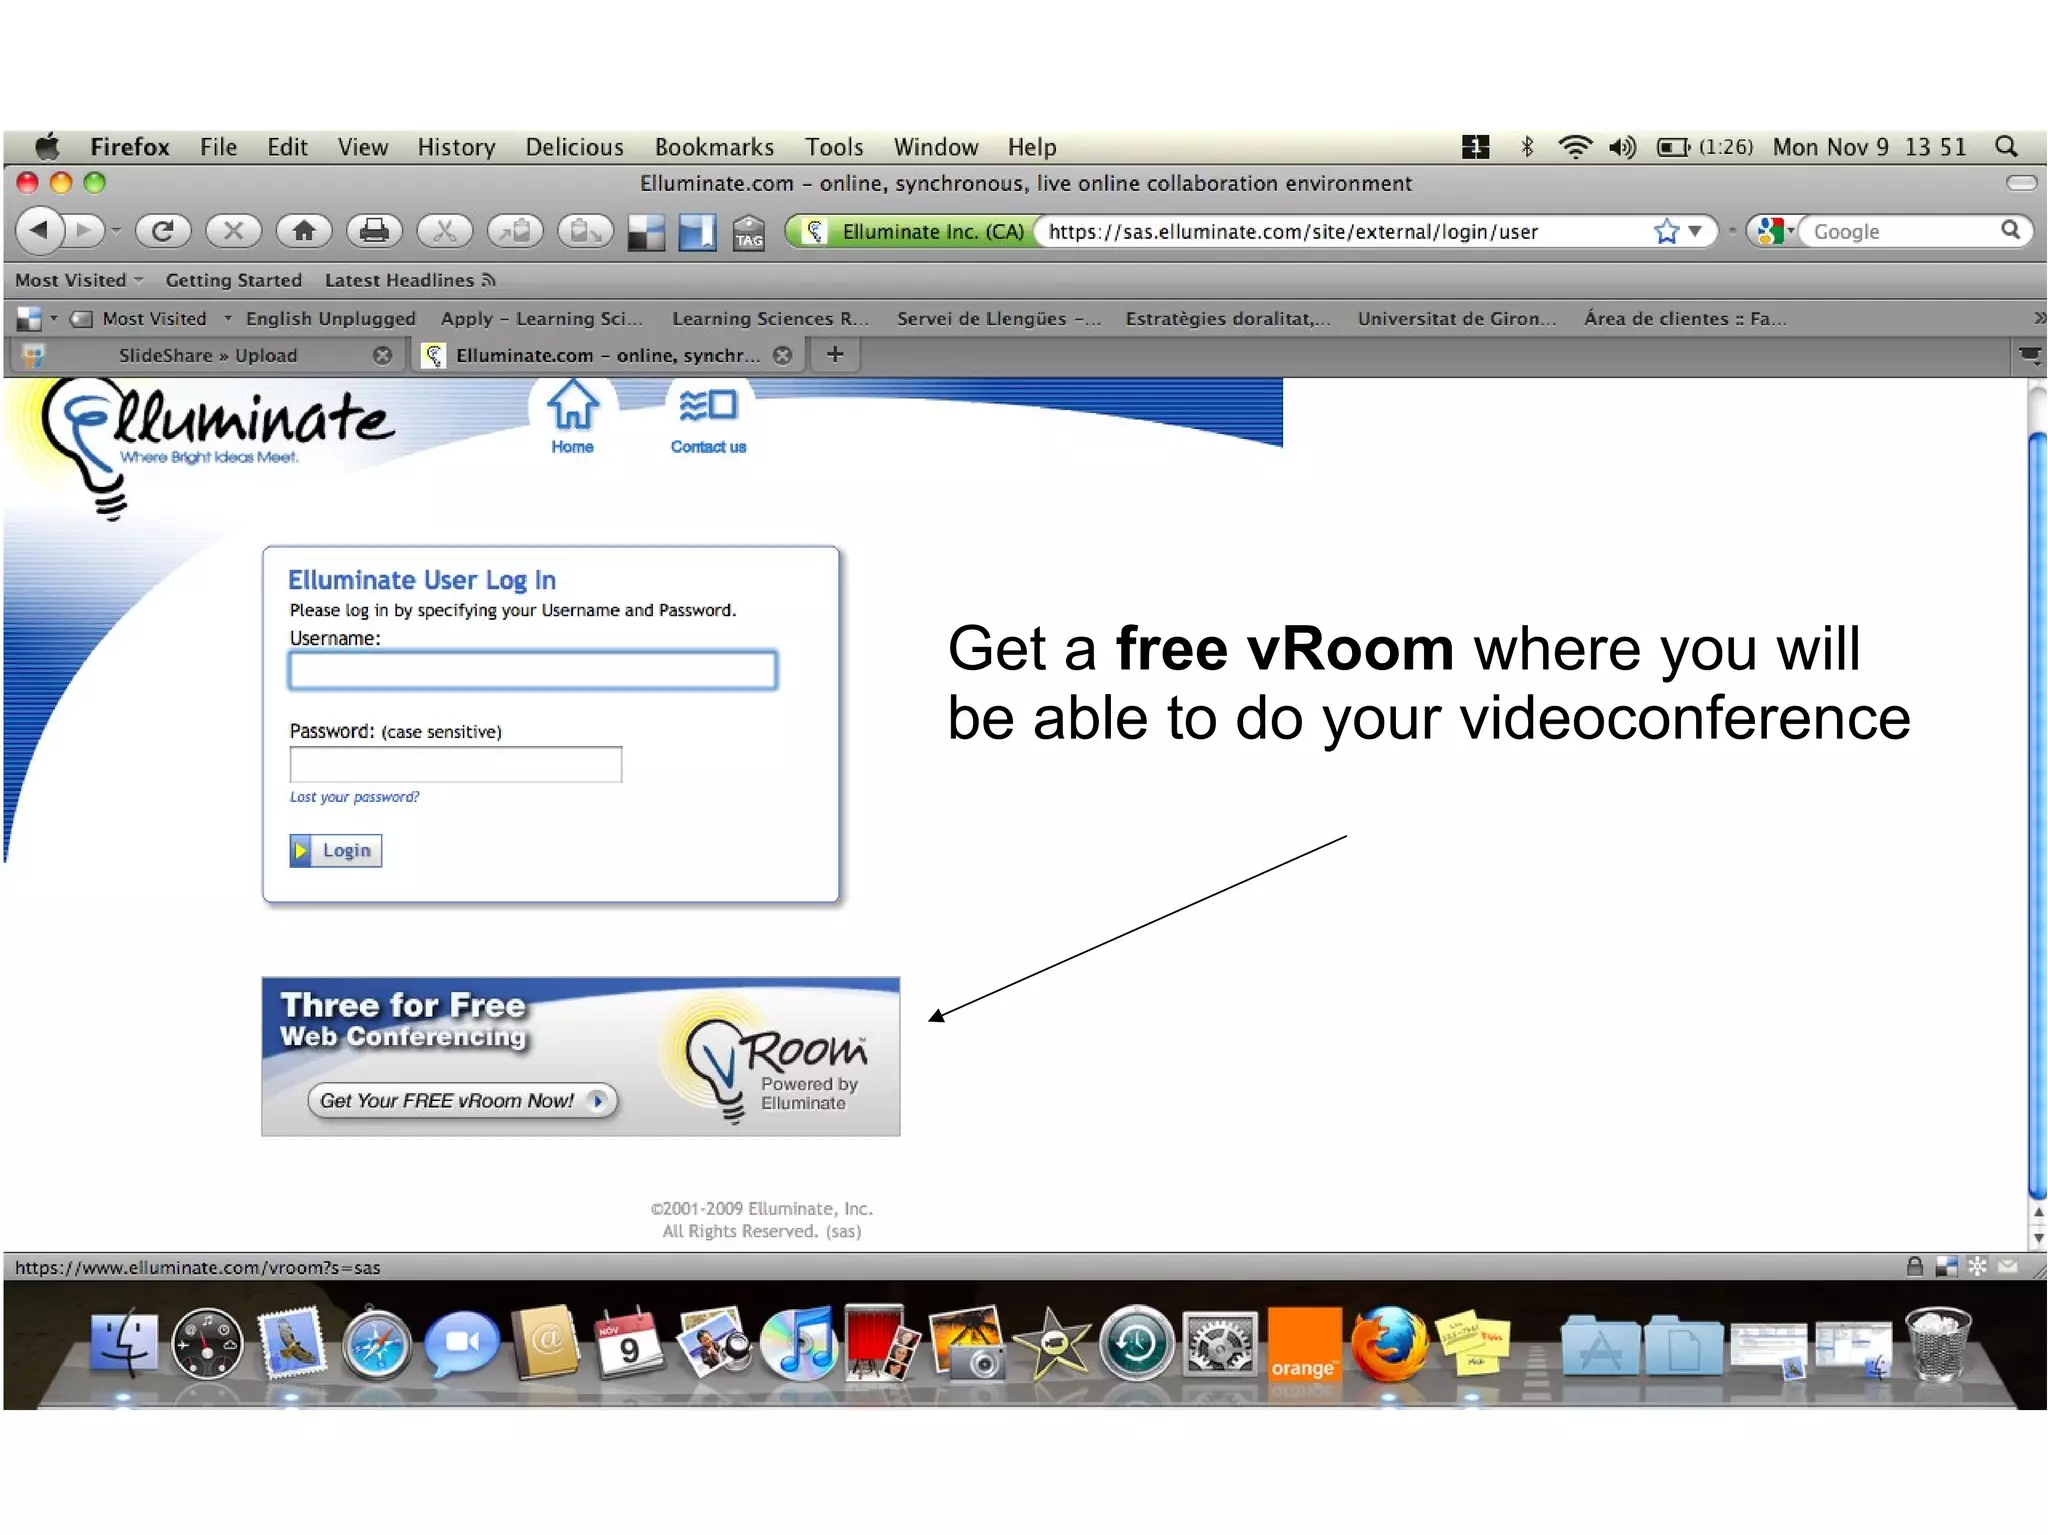Image resolution: width=2048 pixels, height=1535 pixels.
Task: Click the Stop loading X button
Action: tap(233, 231)
